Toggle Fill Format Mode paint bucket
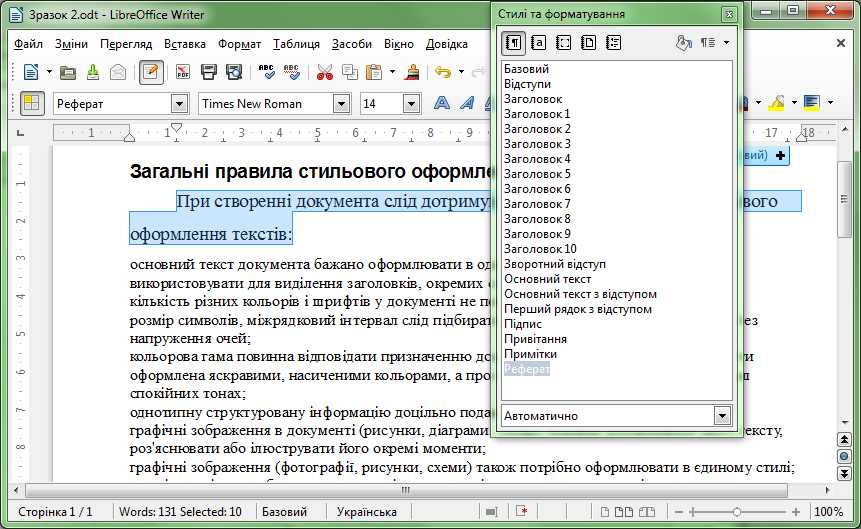861x529 pixels. point(684,43)
